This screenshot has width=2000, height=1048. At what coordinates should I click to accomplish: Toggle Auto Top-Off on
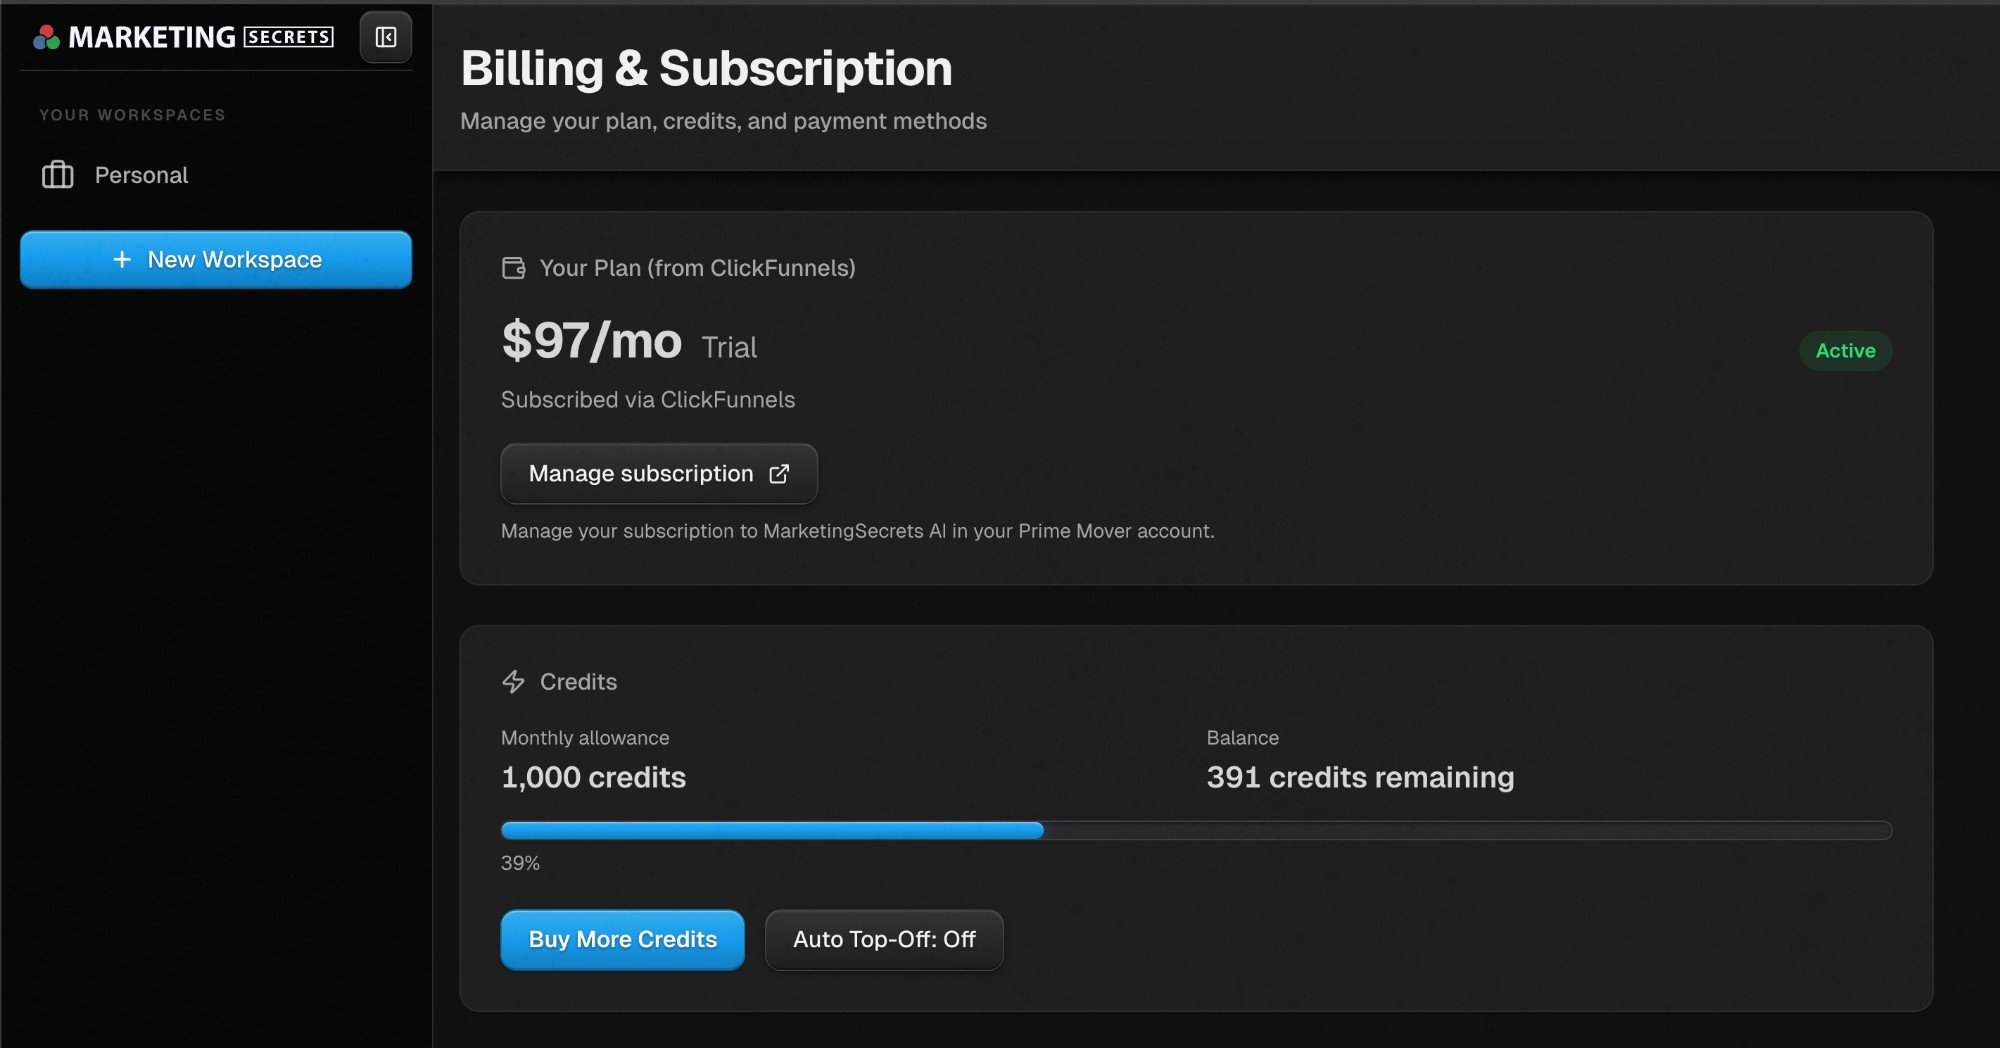click(x=884, y=939)
